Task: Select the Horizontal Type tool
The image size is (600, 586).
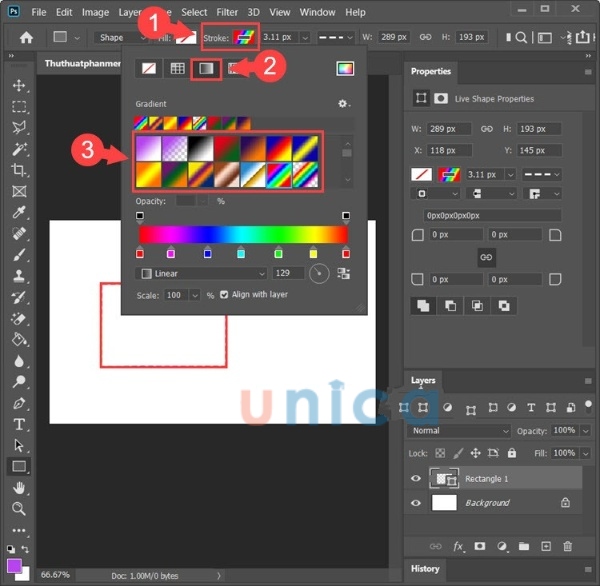Action: pos(19,424)
